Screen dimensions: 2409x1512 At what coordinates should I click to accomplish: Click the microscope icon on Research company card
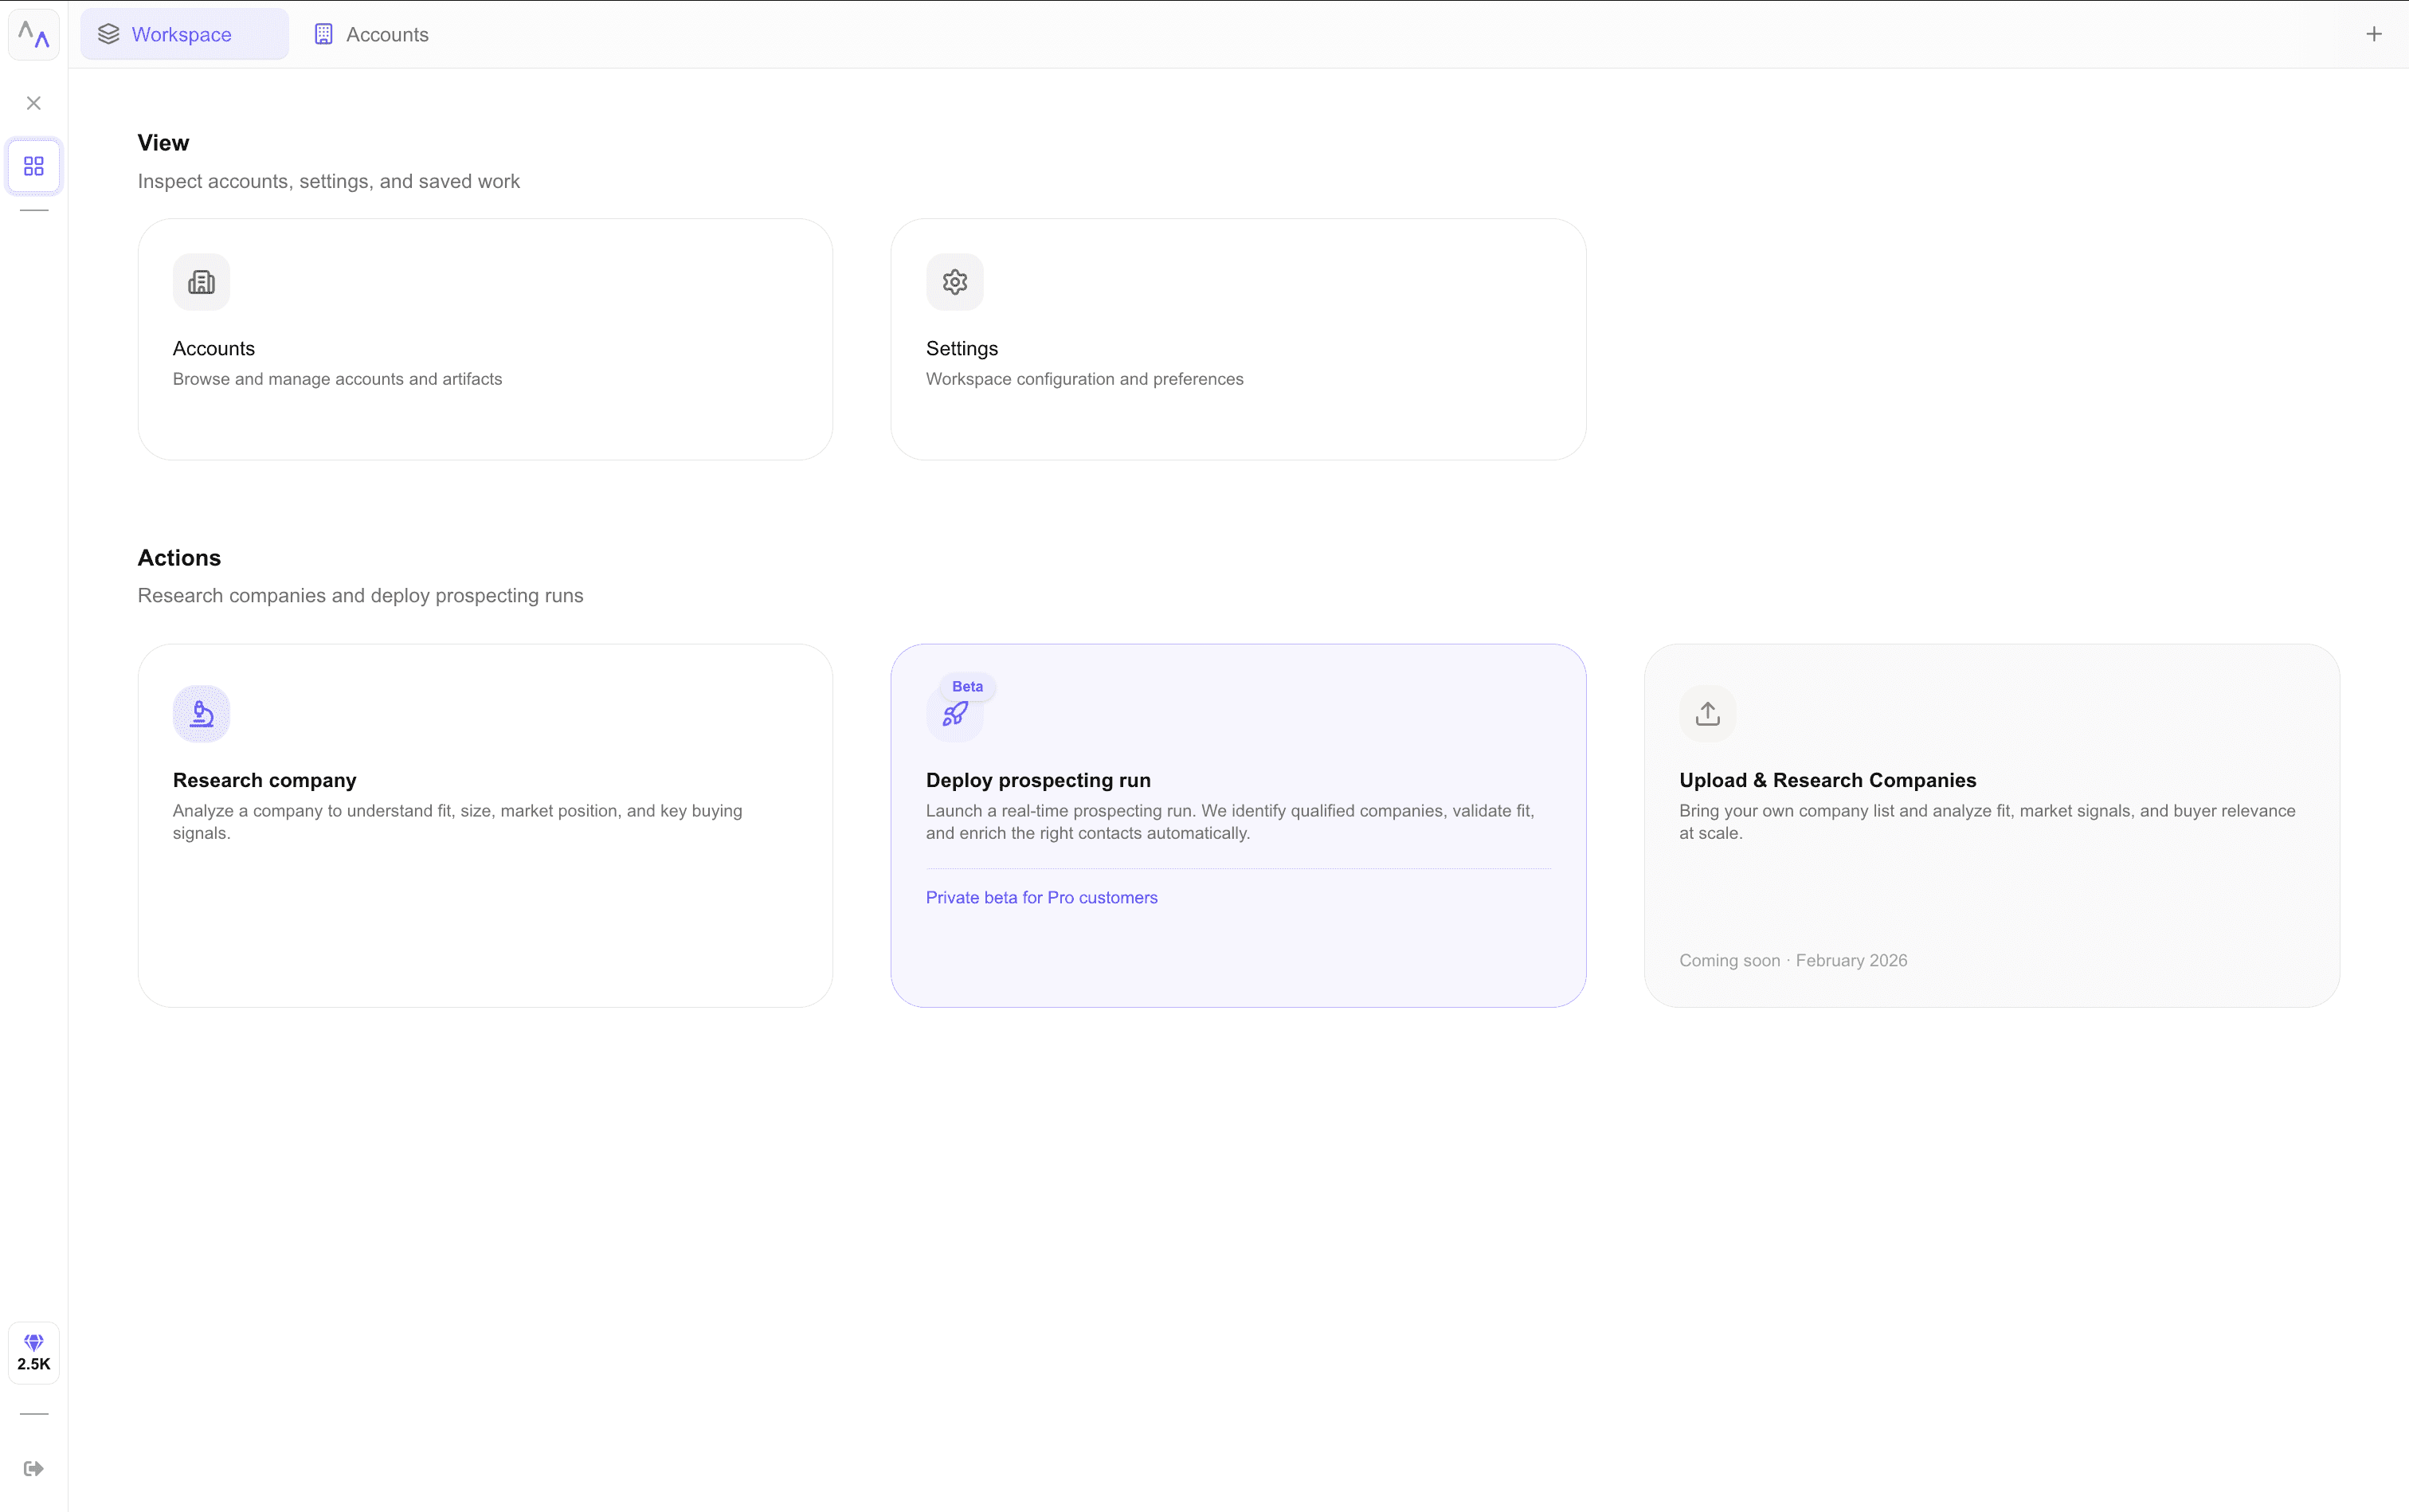pos(201,713)
